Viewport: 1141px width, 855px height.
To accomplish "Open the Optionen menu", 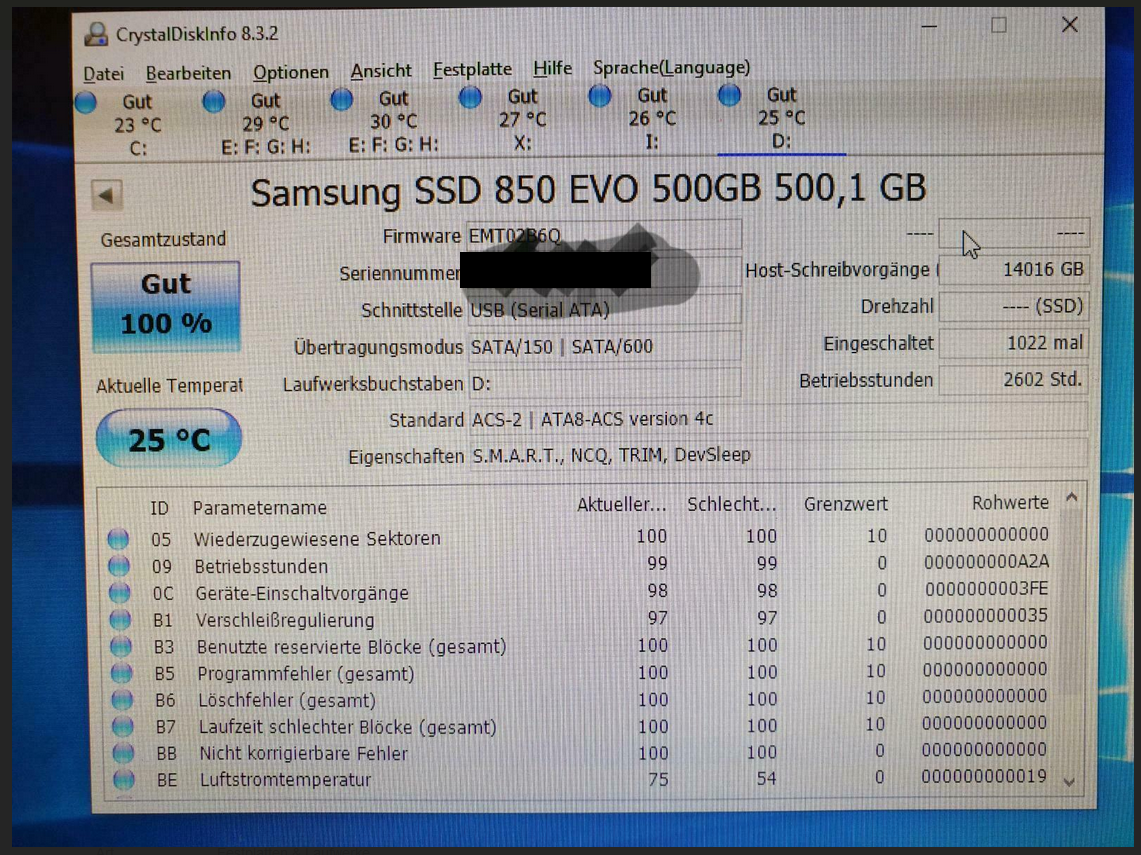I will coord(290,73).
